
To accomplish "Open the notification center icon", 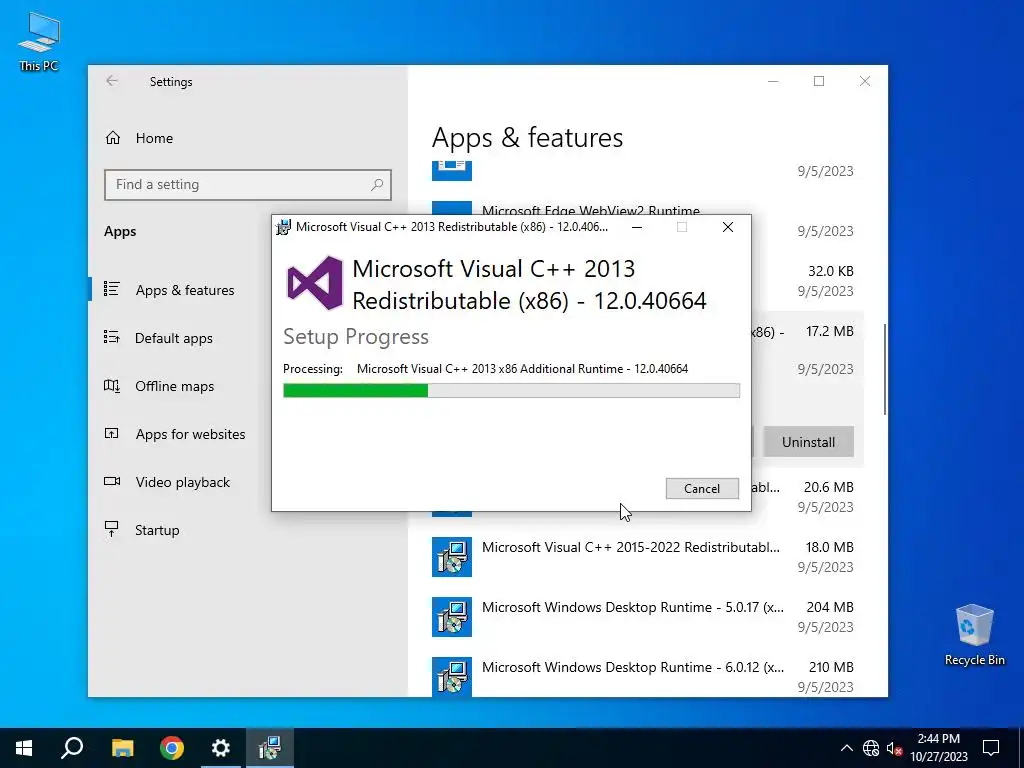I will 991,748.
